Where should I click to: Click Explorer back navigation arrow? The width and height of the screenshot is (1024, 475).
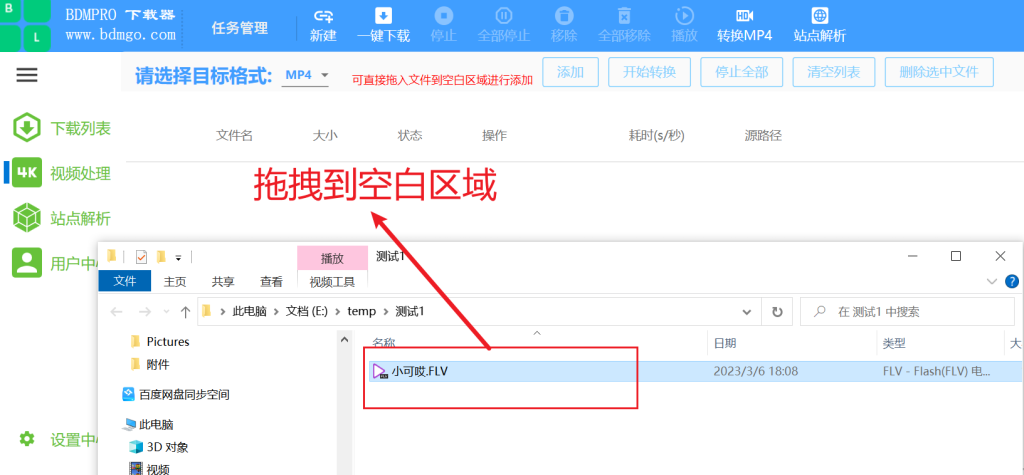pos(117,312)
